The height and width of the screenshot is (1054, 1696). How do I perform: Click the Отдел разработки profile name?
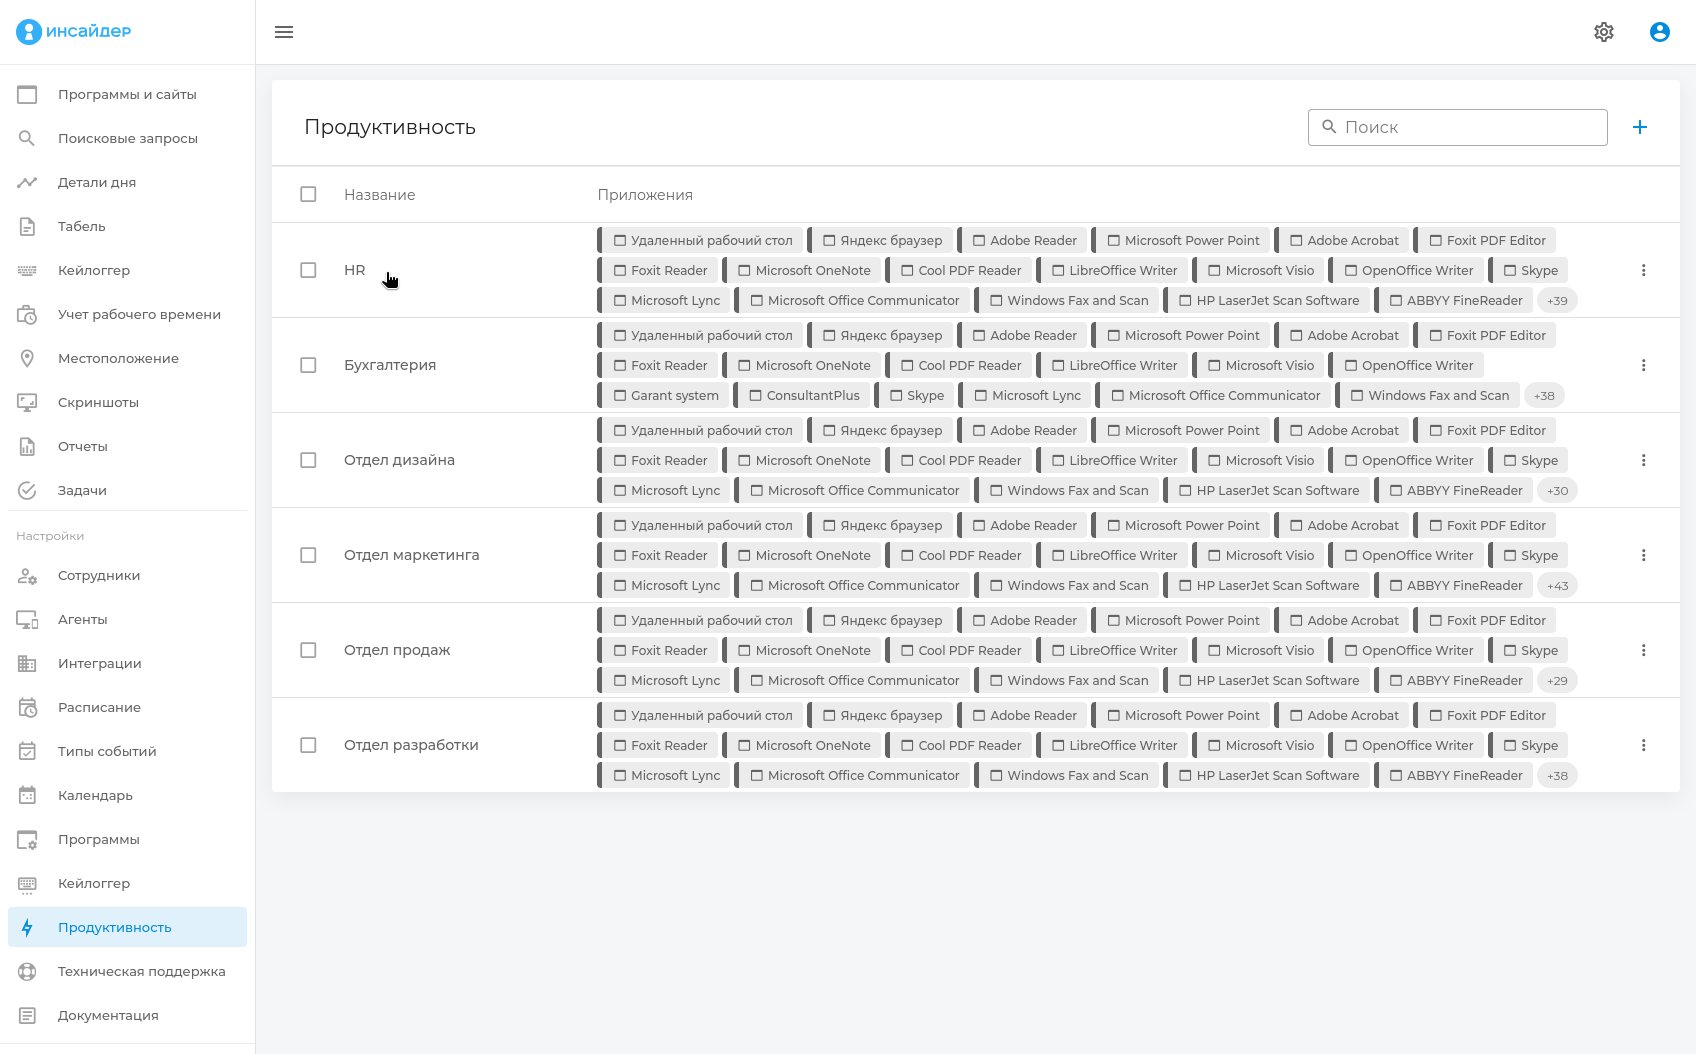[x=411, y=745]
